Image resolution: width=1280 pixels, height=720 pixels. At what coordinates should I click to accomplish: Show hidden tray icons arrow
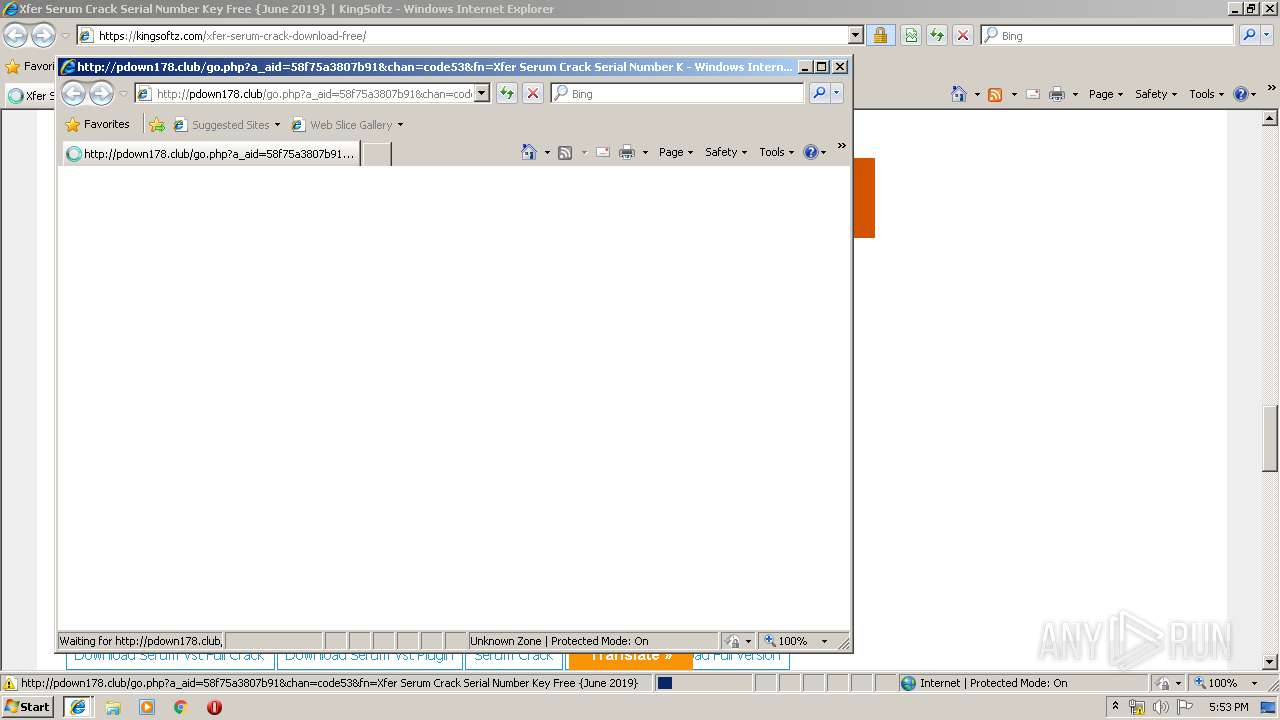click(1116, 706)
